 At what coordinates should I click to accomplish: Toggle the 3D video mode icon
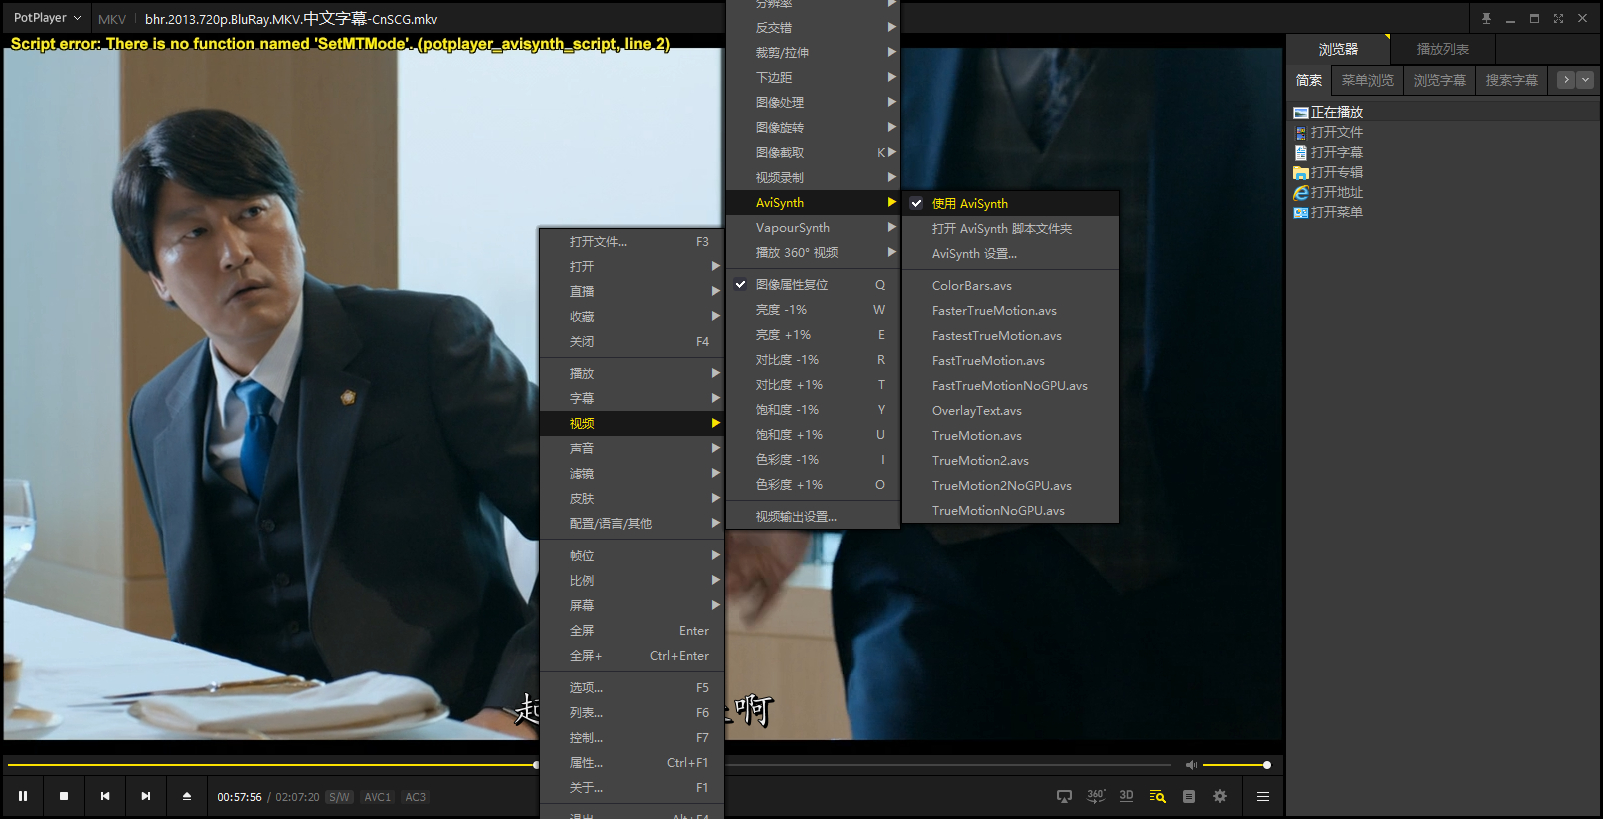click(1127, 796)
